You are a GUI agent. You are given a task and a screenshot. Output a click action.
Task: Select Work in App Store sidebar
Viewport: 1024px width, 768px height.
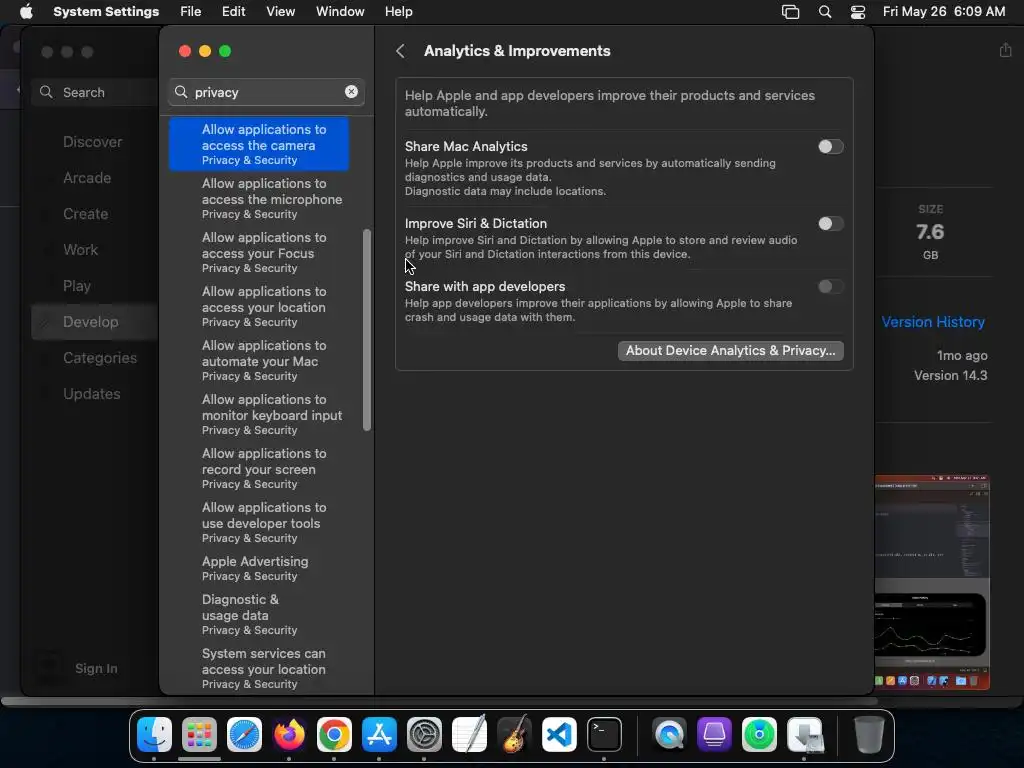pos(80,249)
